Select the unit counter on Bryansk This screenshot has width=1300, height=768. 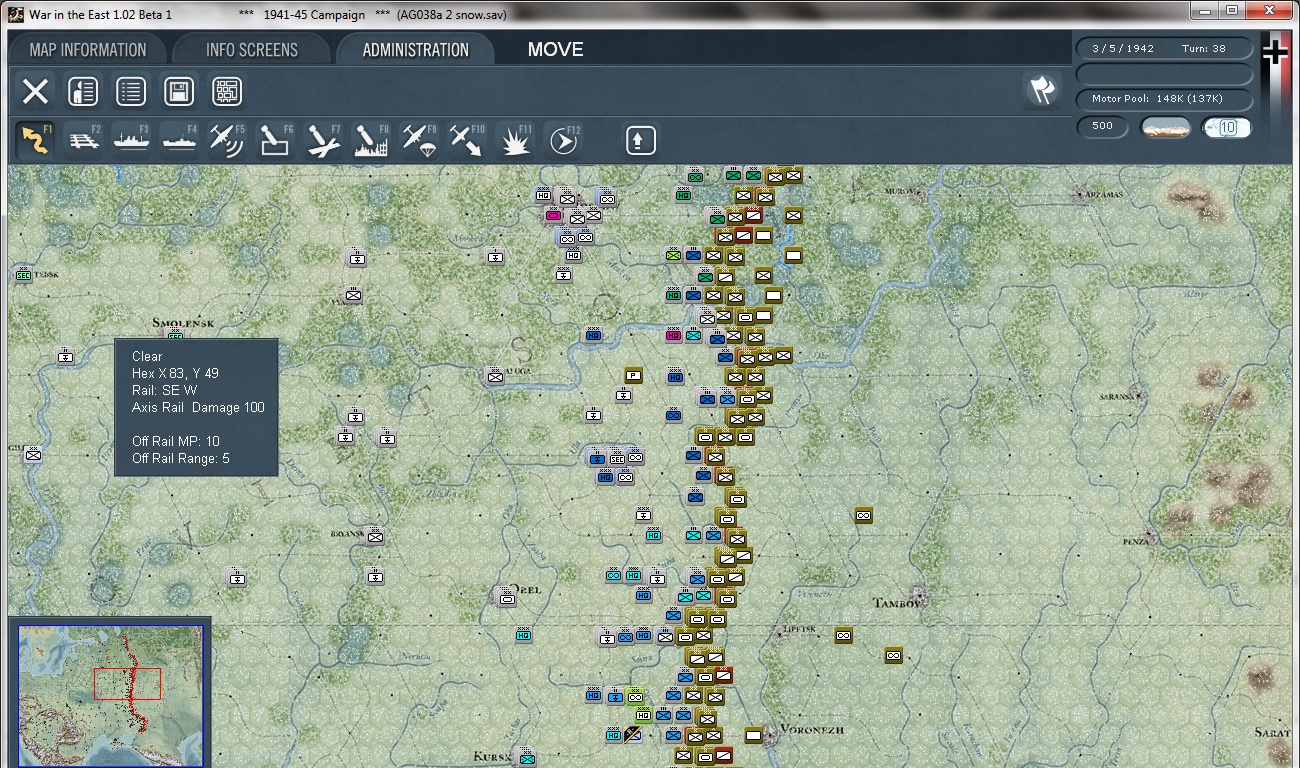click(375, 536)
